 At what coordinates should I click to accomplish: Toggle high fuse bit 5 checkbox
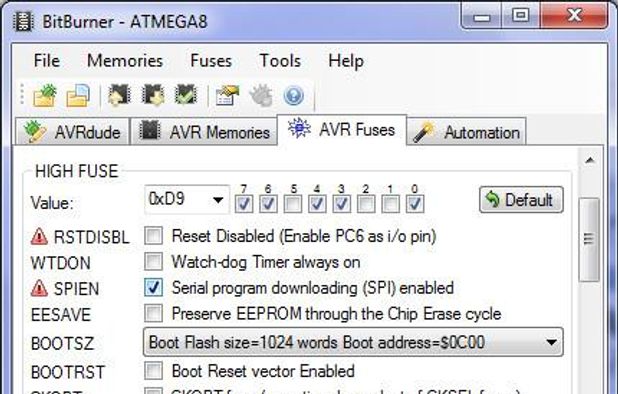click(293, 204)
